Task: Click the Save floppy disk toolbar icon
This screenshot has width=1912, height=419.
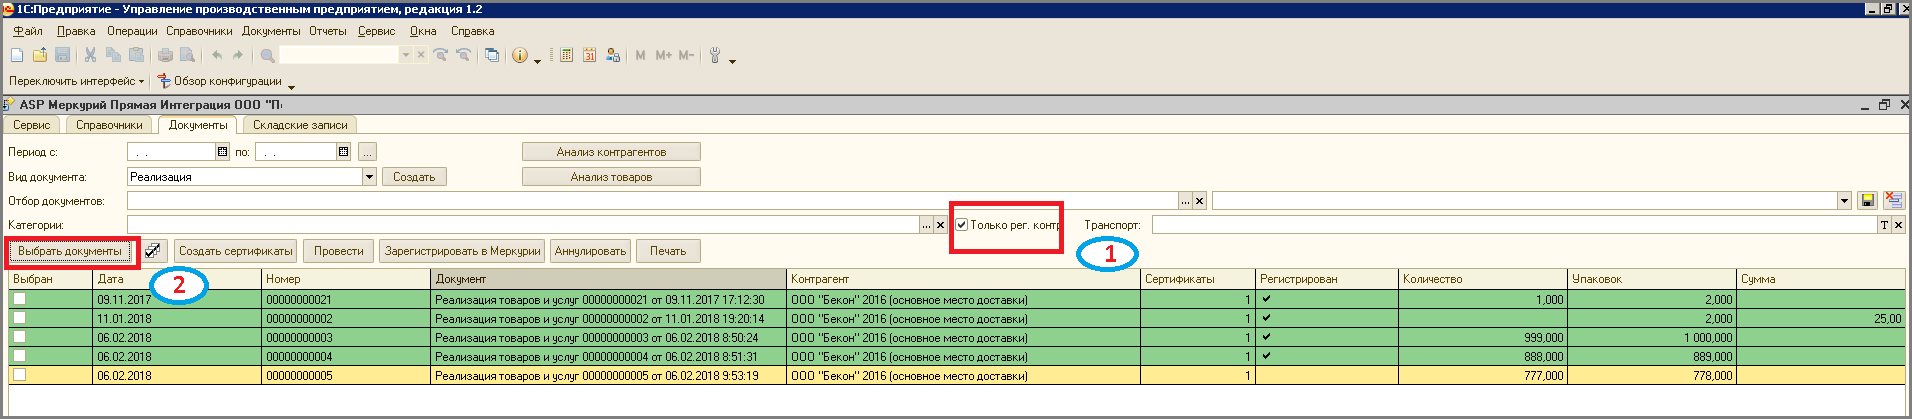Action: coord(62,55)
